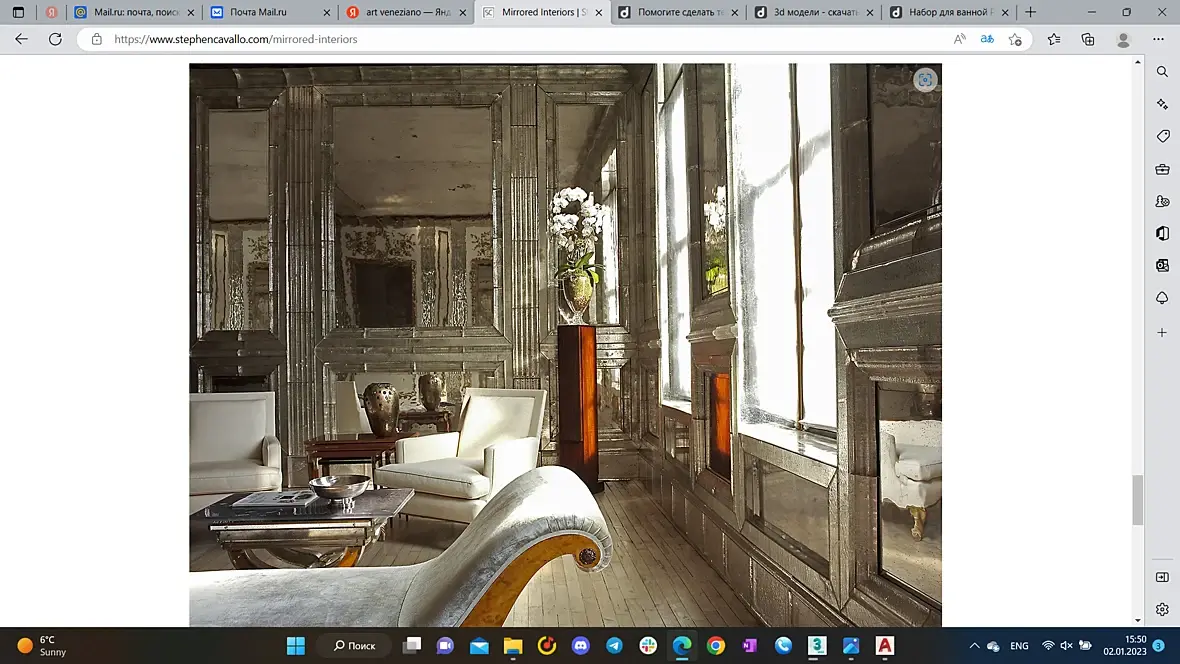Viewport: 1180px width, 664px height.
Task: Click the visual search icon on the image
Action: pyautogui.click(x=925, y=80)
